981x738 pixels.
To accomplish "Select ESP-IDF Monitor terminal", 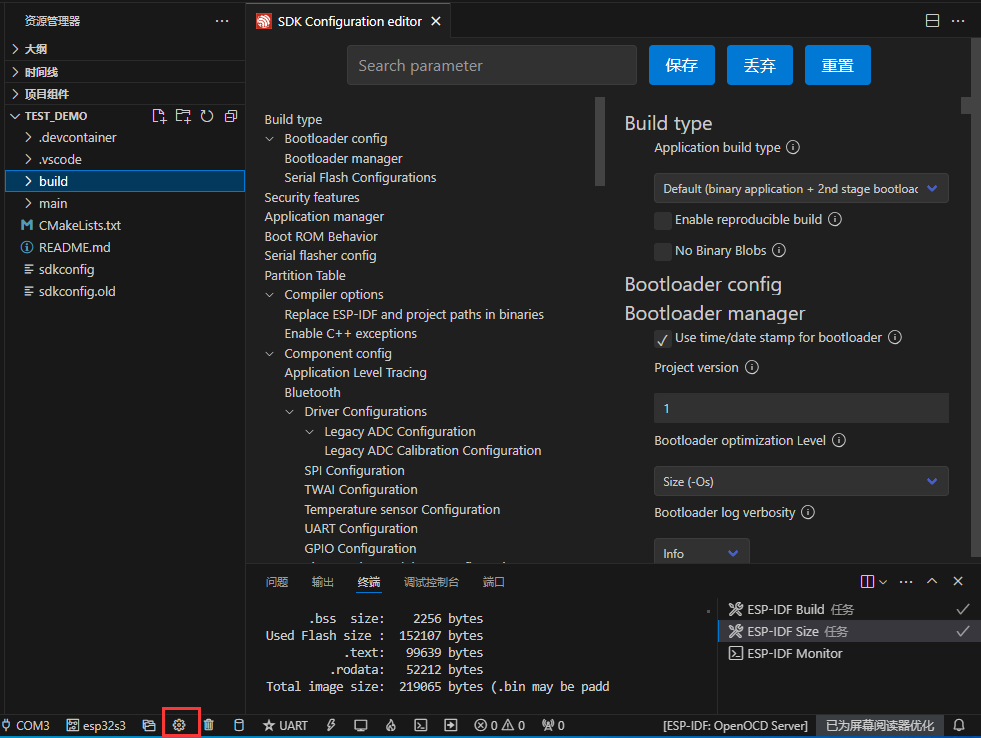I will point(848,654).
